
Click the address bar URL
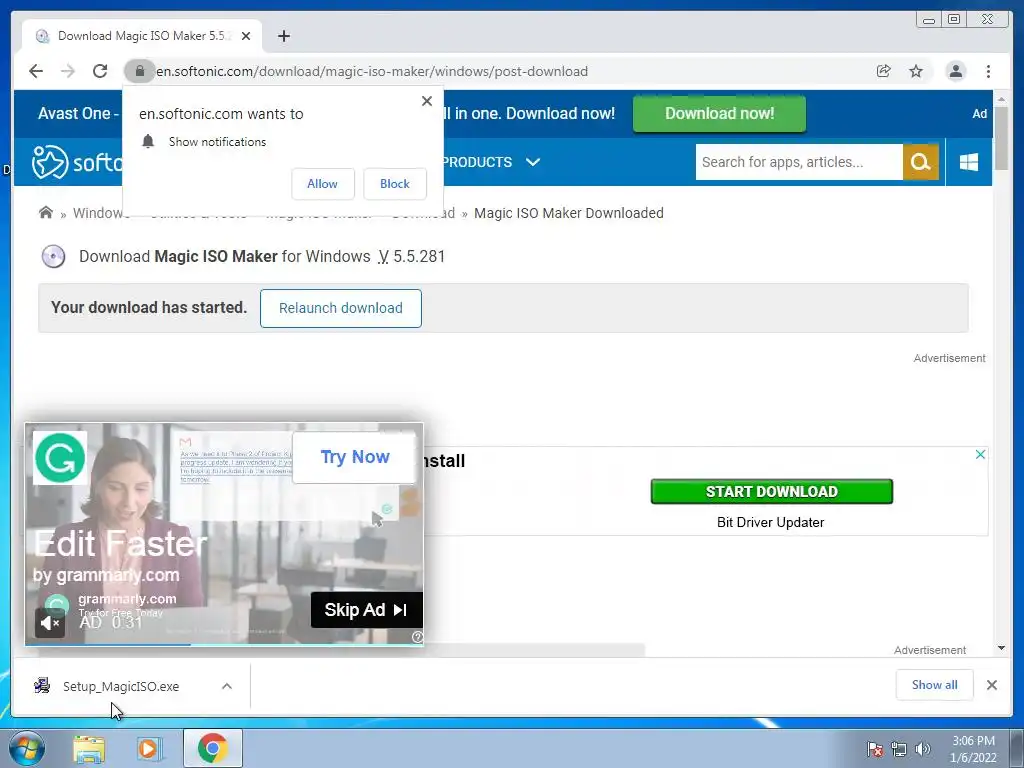(372, 71)
